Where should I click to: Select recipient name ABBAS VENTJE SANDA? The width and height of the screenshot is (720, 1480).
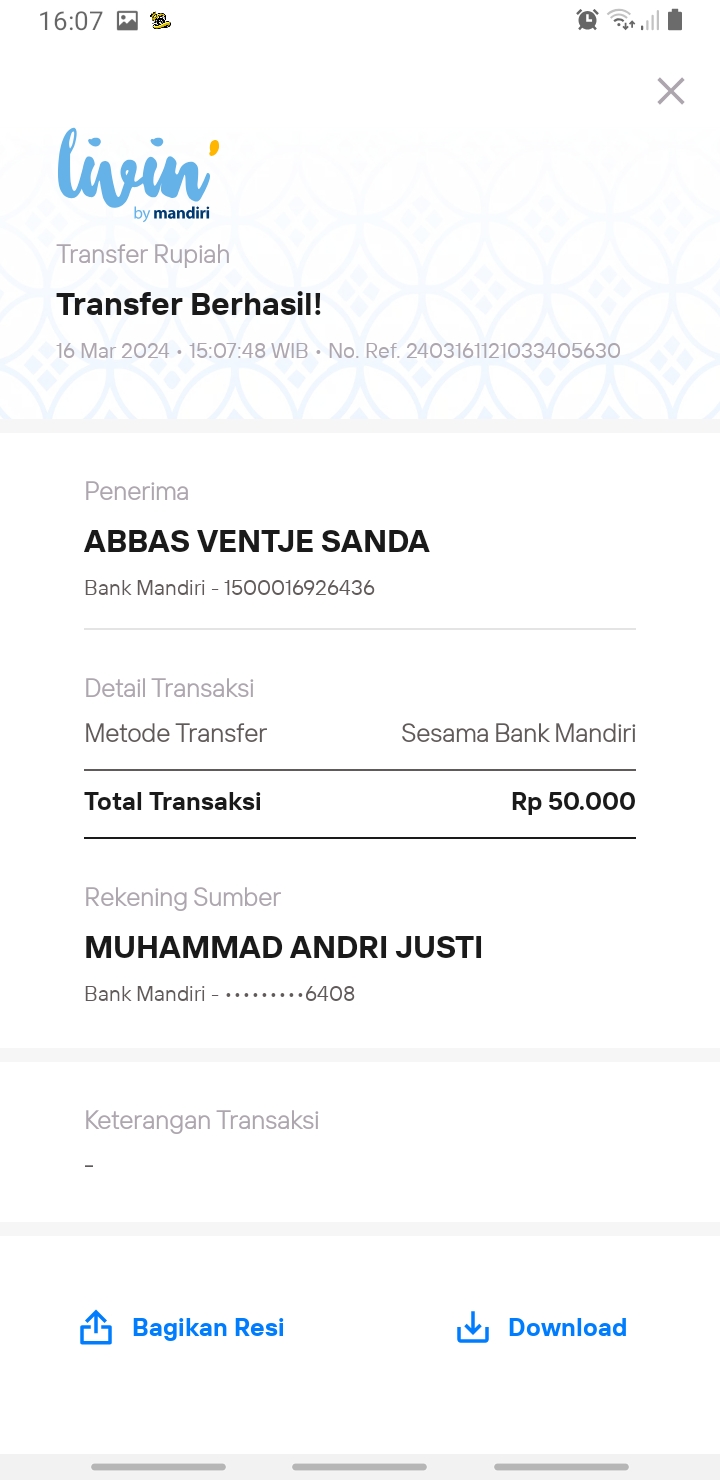pos(257,541)
